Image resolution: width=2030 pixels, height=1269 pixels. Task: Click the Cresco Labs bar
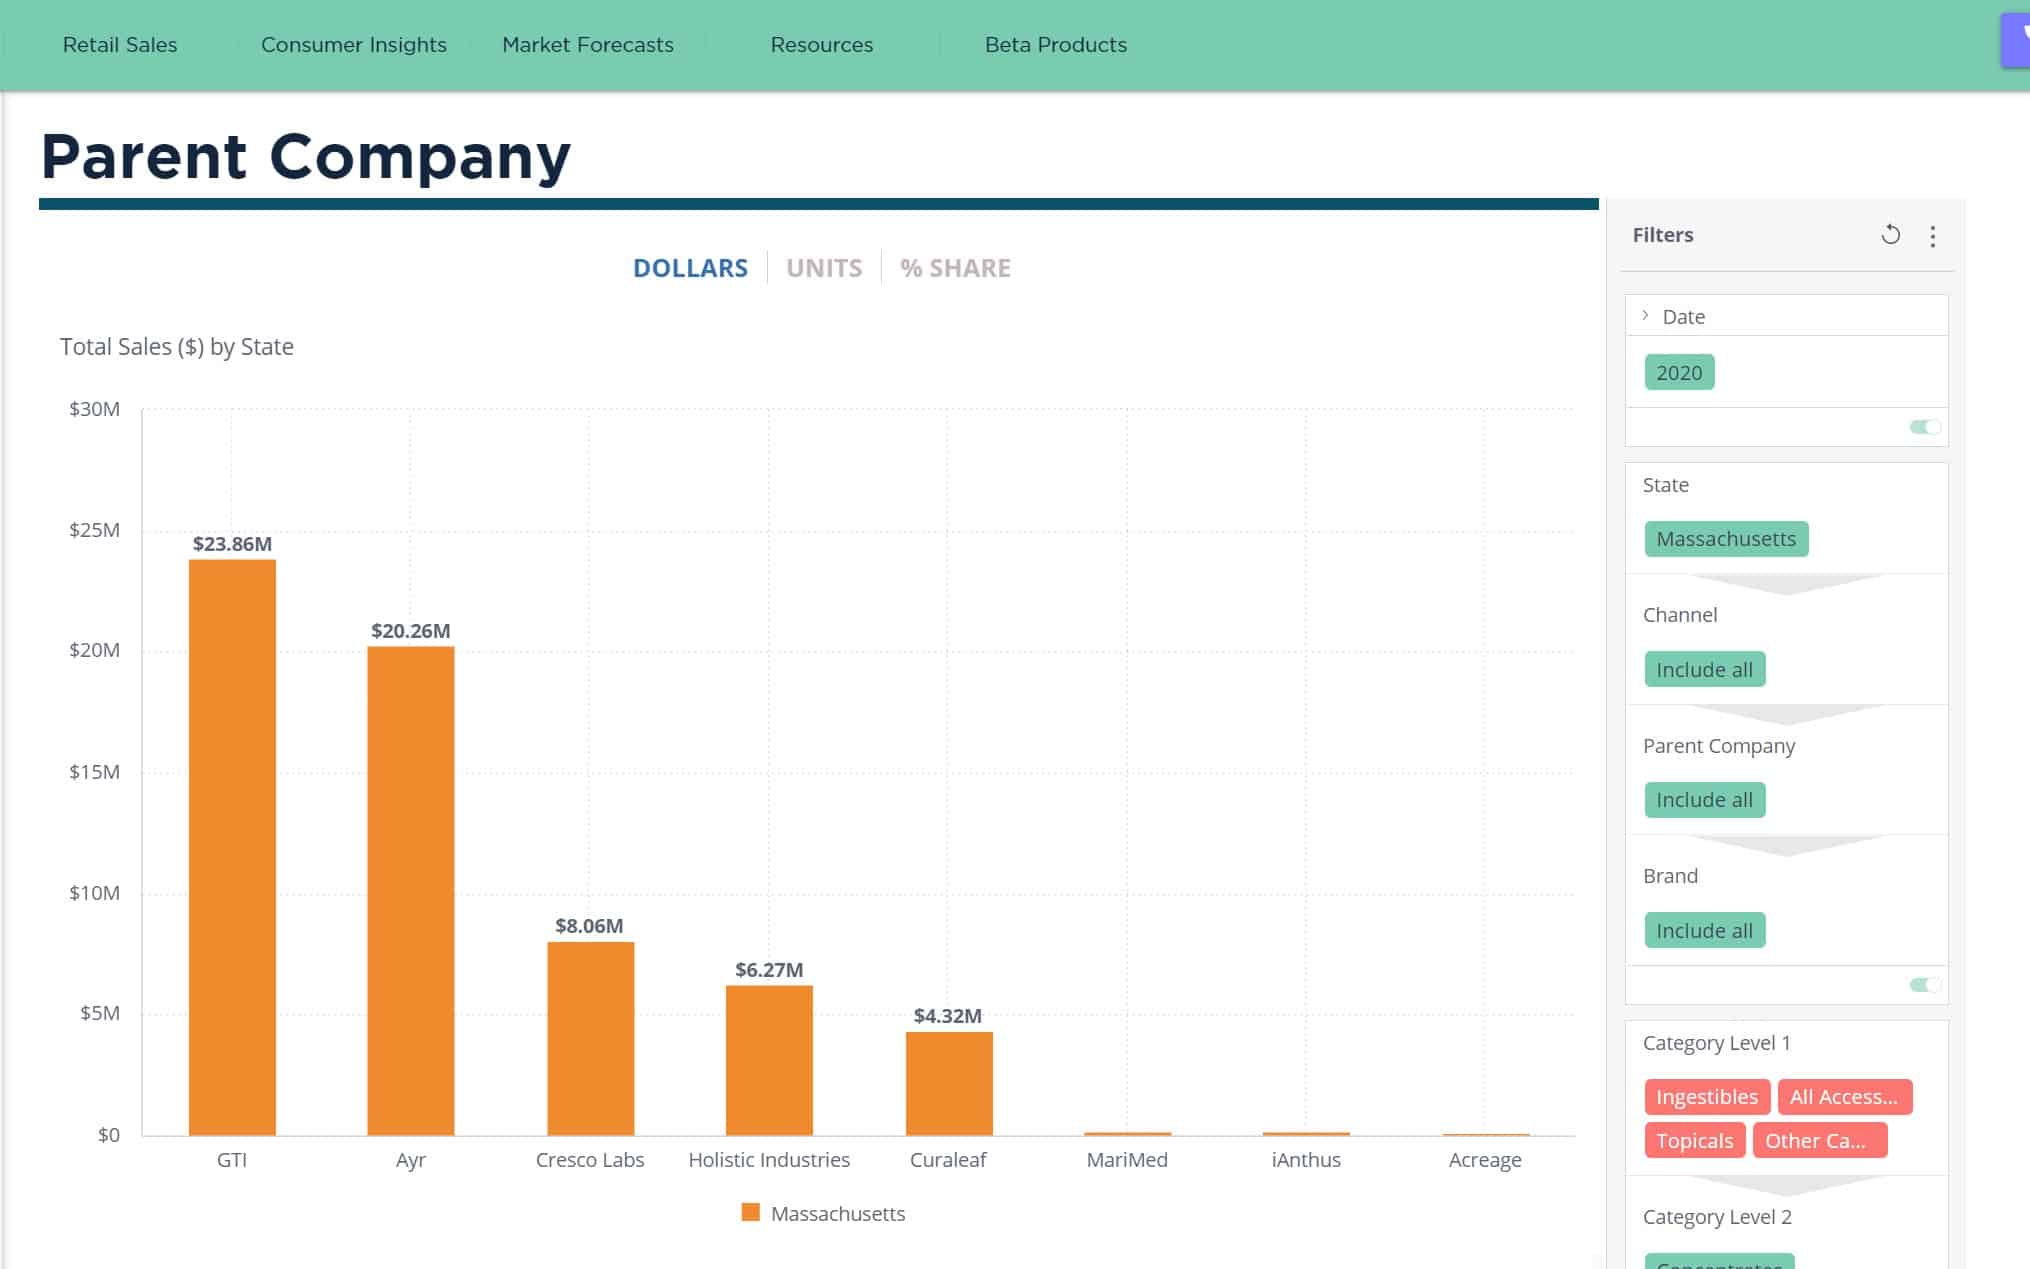pyautogui.click(x=590, y=1038)
